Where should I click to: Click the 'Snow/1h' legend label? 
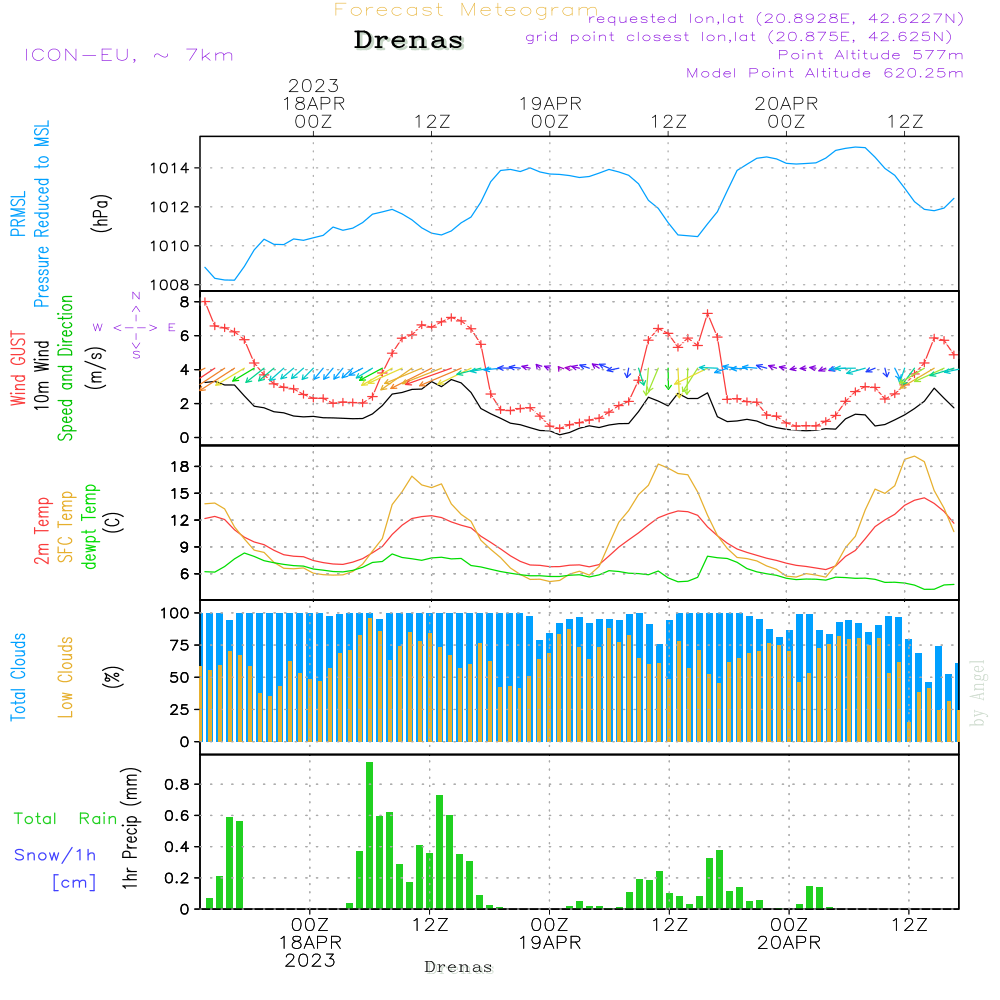(x=55, y=855)
